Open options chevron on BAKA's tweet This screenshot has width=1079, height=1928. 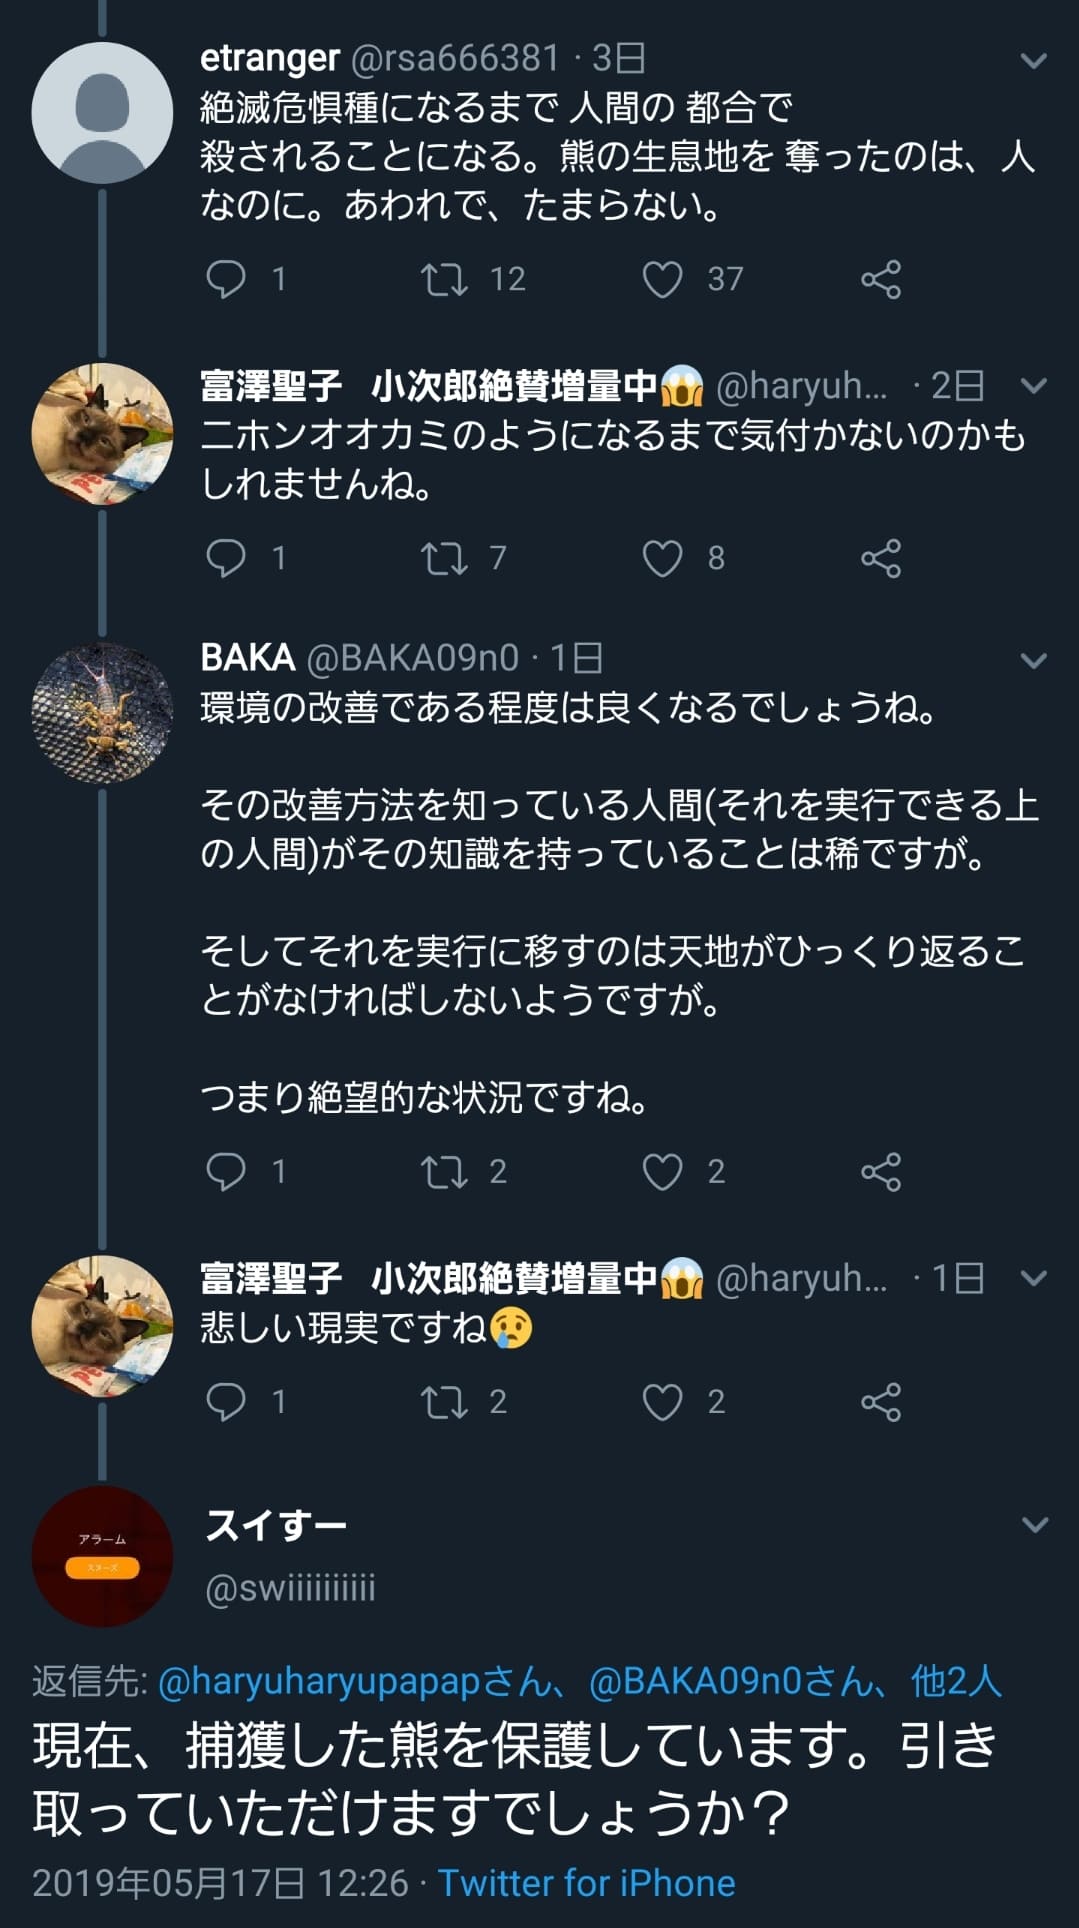pos(1033,660)
